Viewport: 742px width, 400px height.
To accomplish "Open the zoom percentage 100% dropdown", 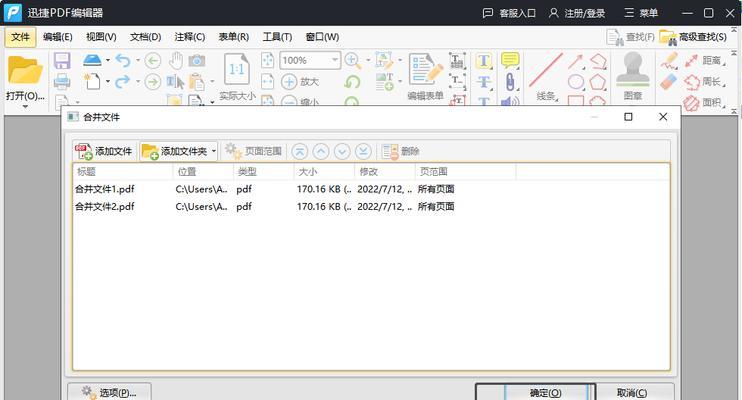I will [x=335, y=60].
